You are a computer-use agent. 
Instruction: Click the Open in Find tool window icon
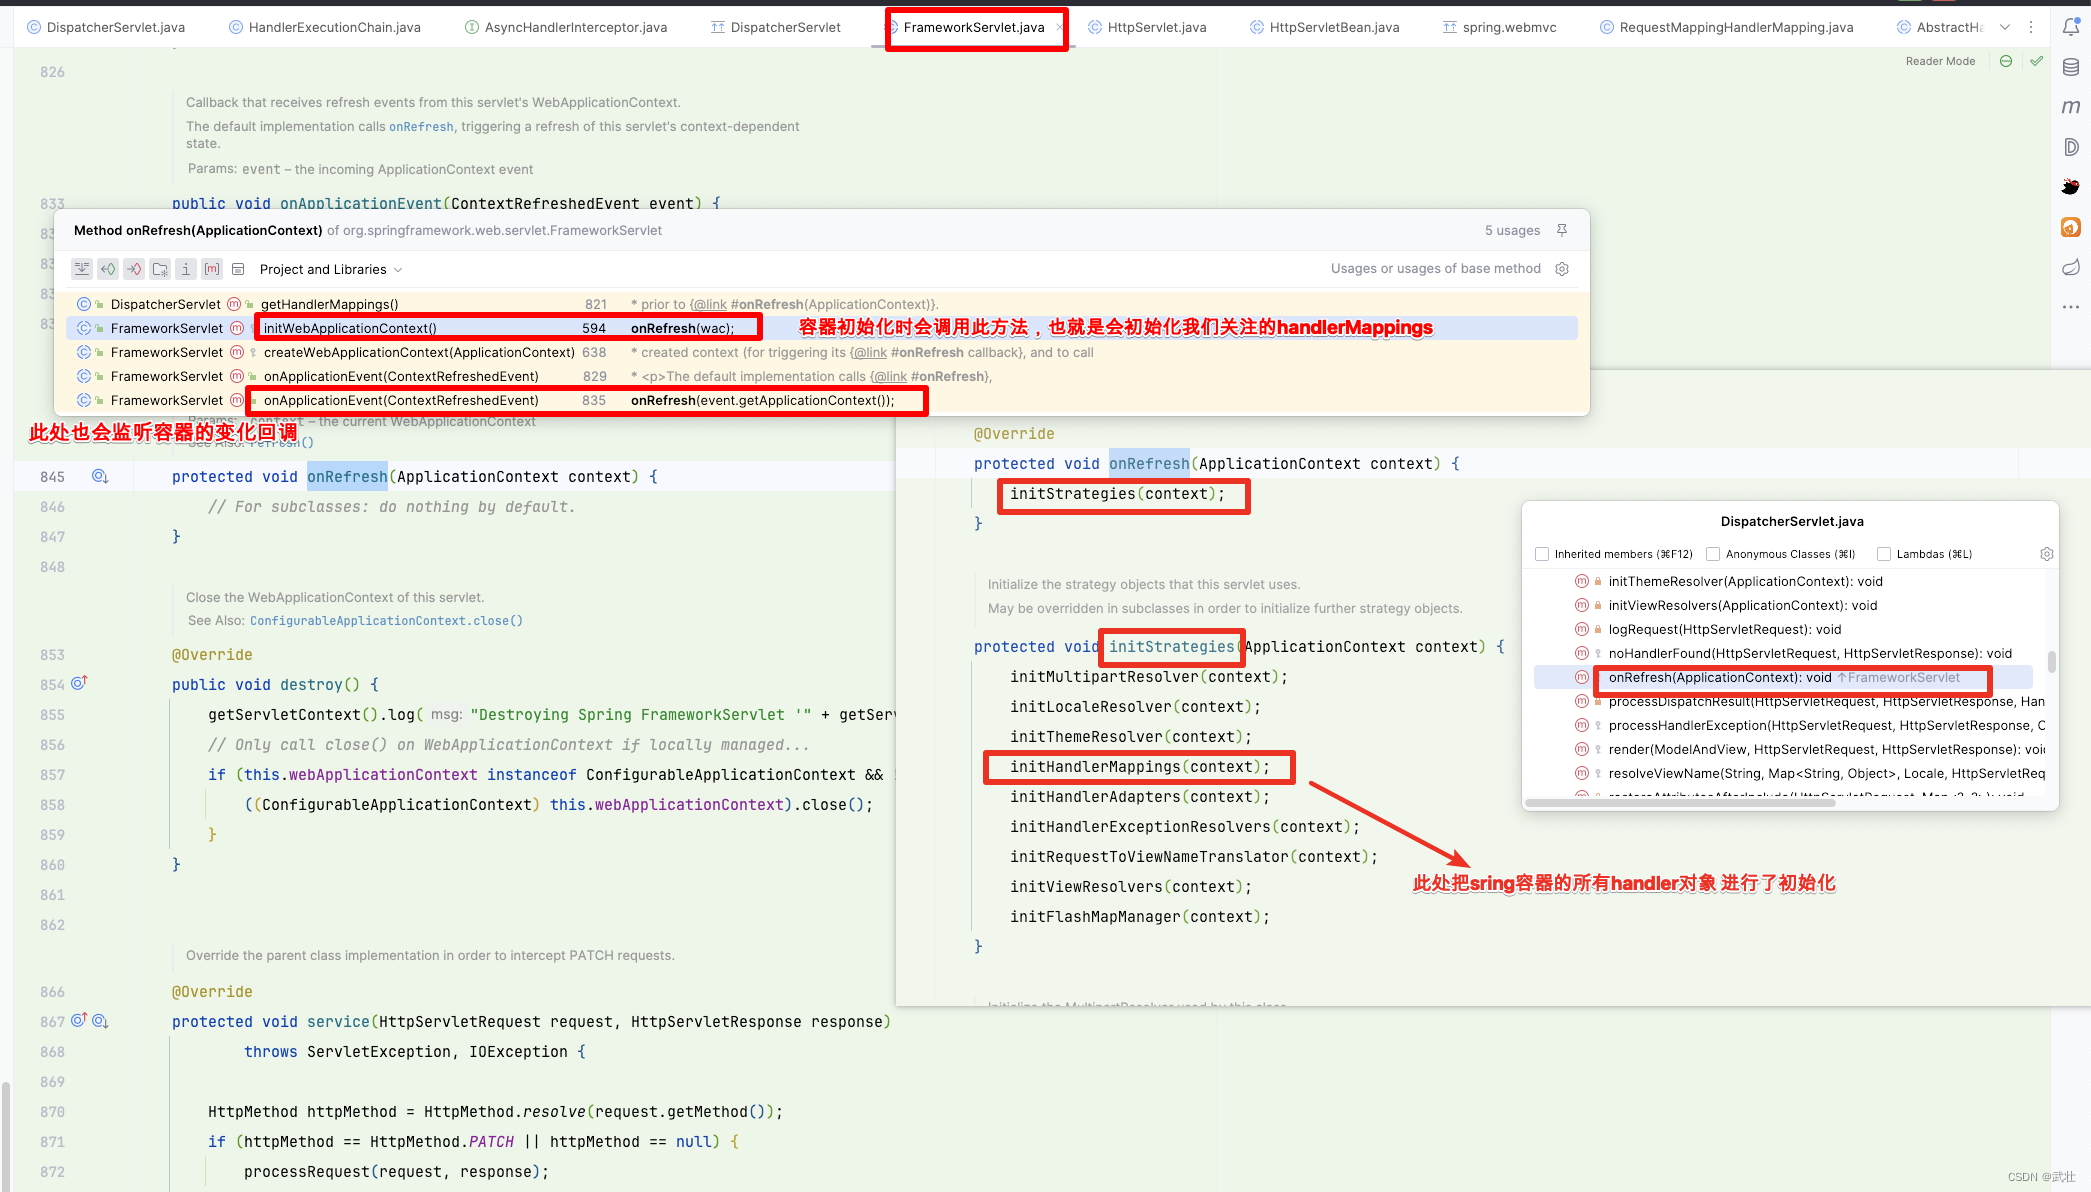pos(82,269)
